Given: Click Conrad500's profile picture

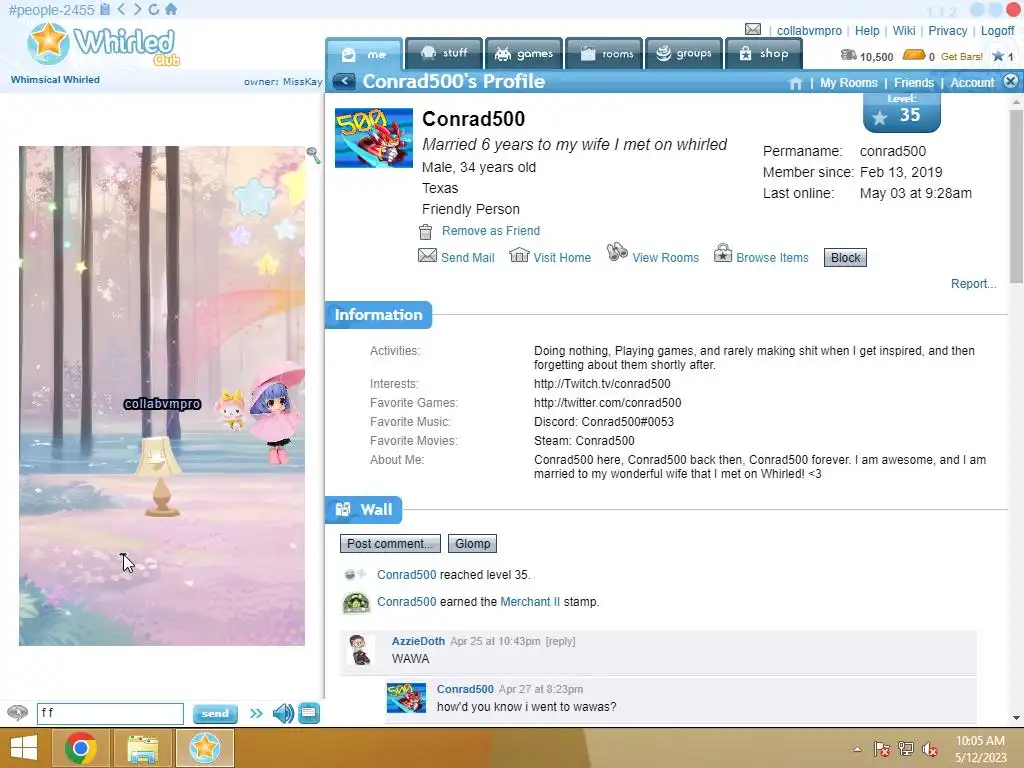Looking at the screenshot, I should tap(374, 138).
